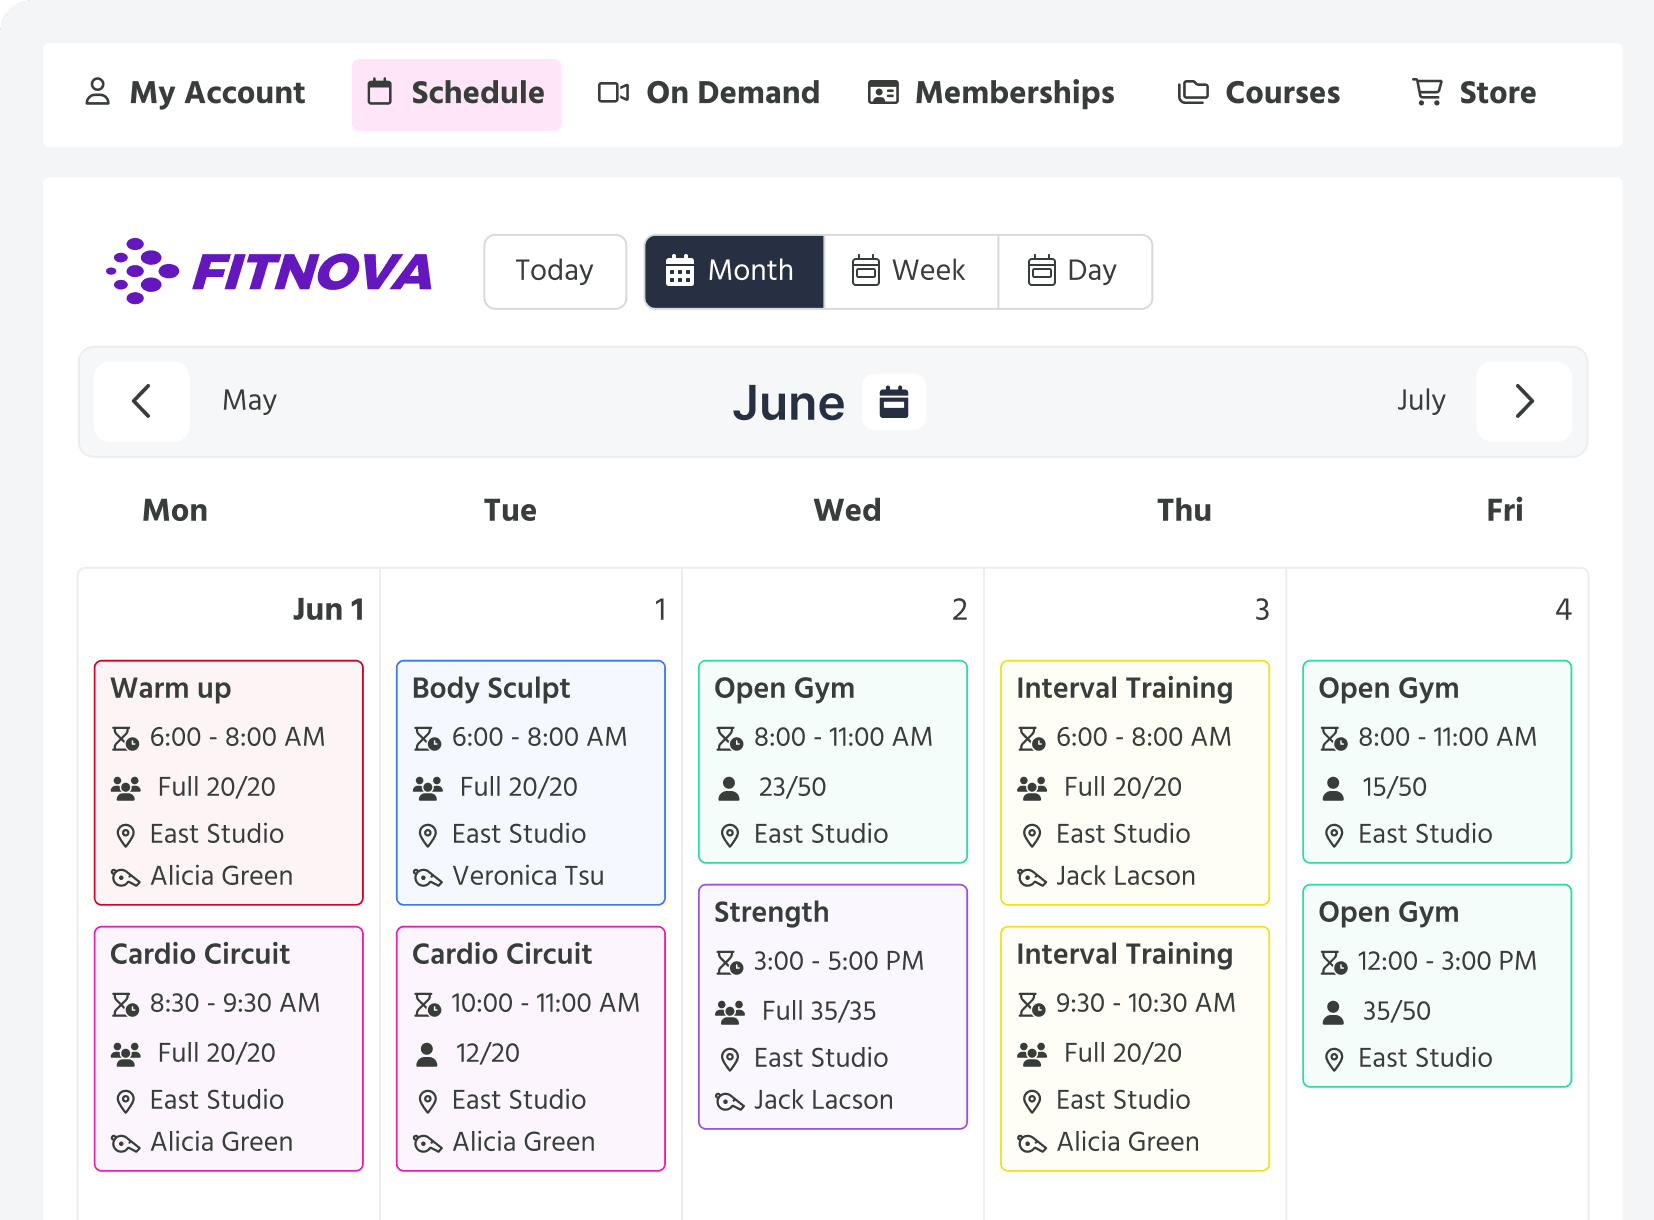This screenshot has height=1220, width=1654.
Task: Switch to the On Demand tab
Action: coord(708,93)
